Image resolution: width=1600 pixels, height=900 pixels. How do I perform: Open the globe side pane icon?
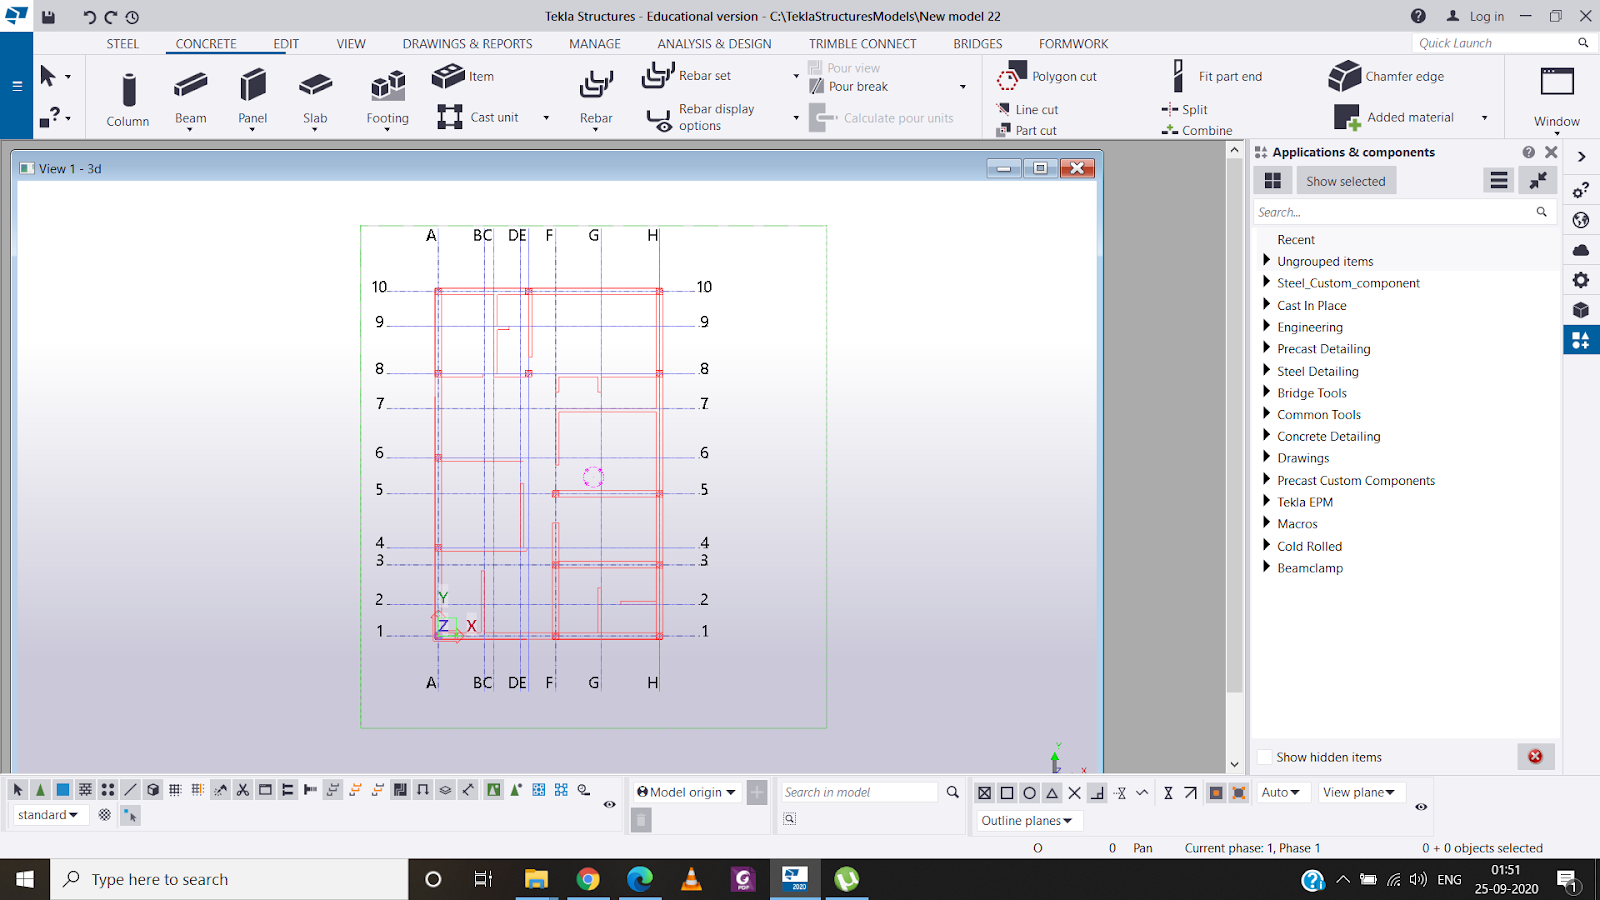point(1581,220)
